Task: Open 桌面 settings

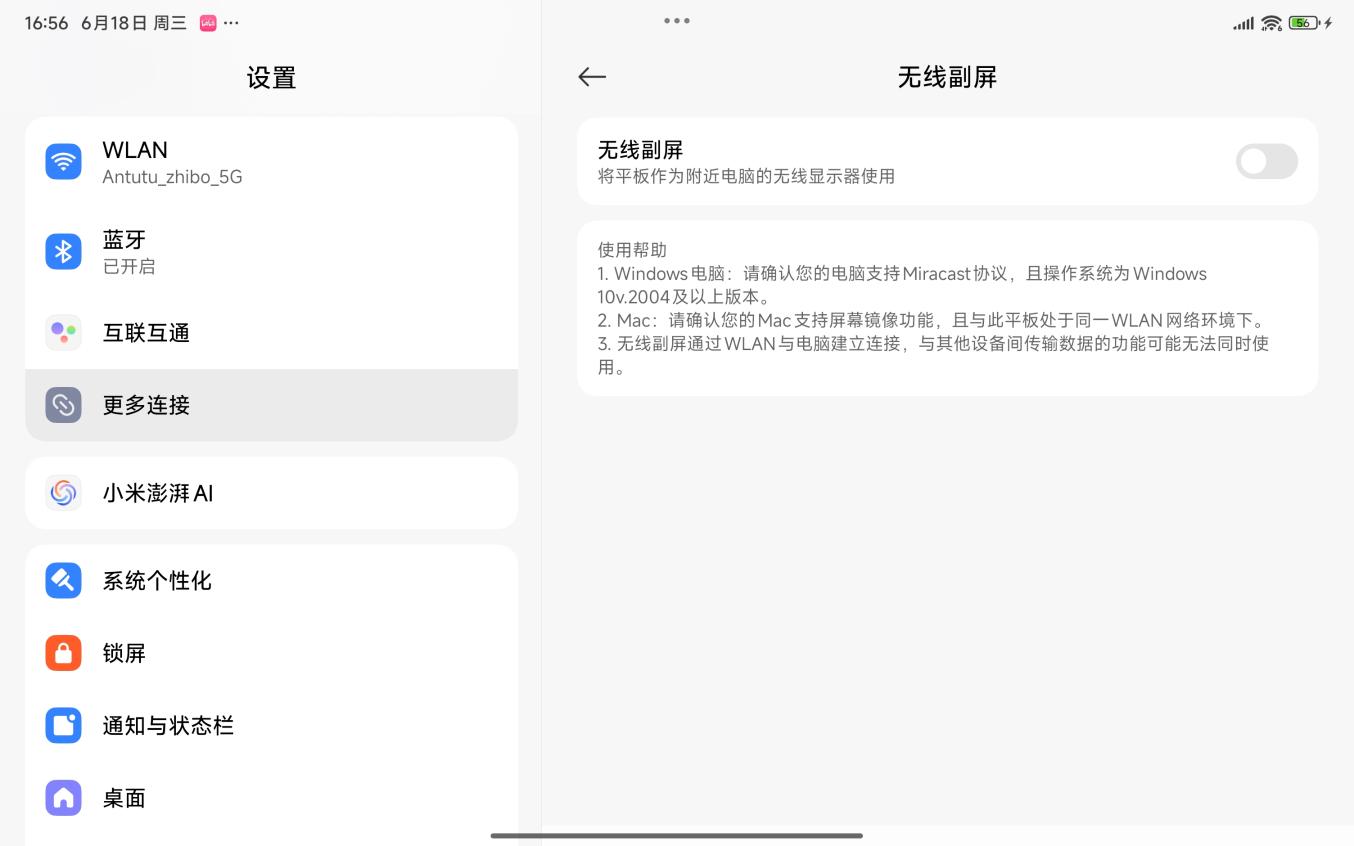Action: coord(271,798)
